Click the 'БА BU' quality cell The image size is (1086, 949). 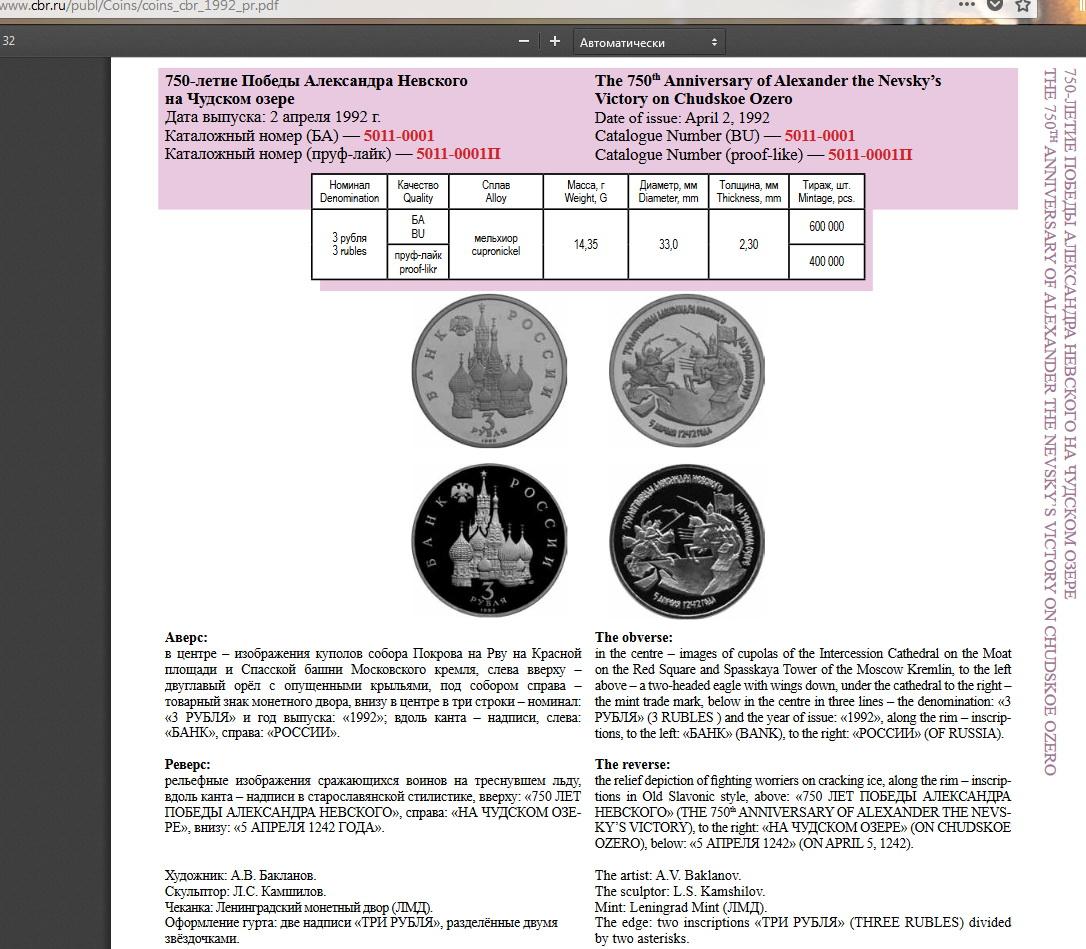pos(418,227)
